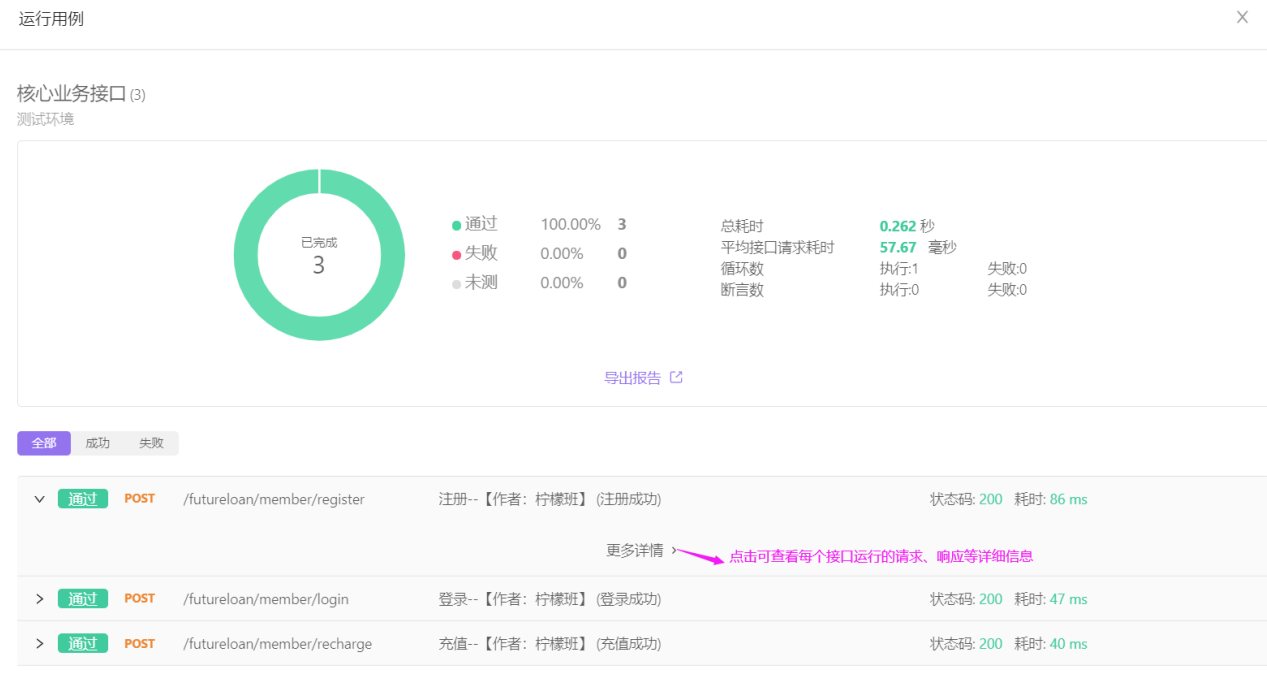Click the 通过 badge on login row
The height and width of the screenshot is (676, 1267).
click(83, 599)
